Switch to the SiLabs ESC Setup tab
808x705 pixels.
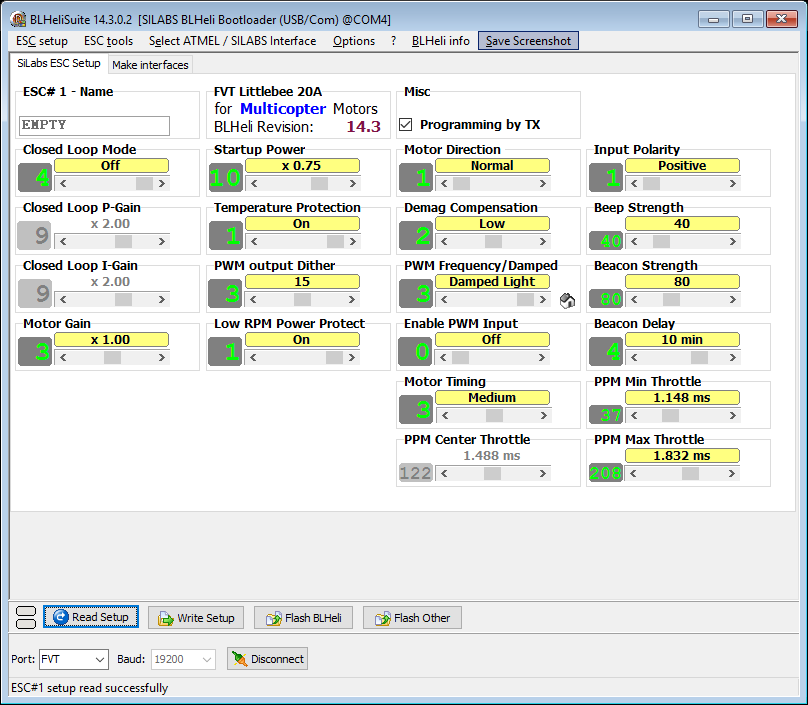(x=59, y=63)
